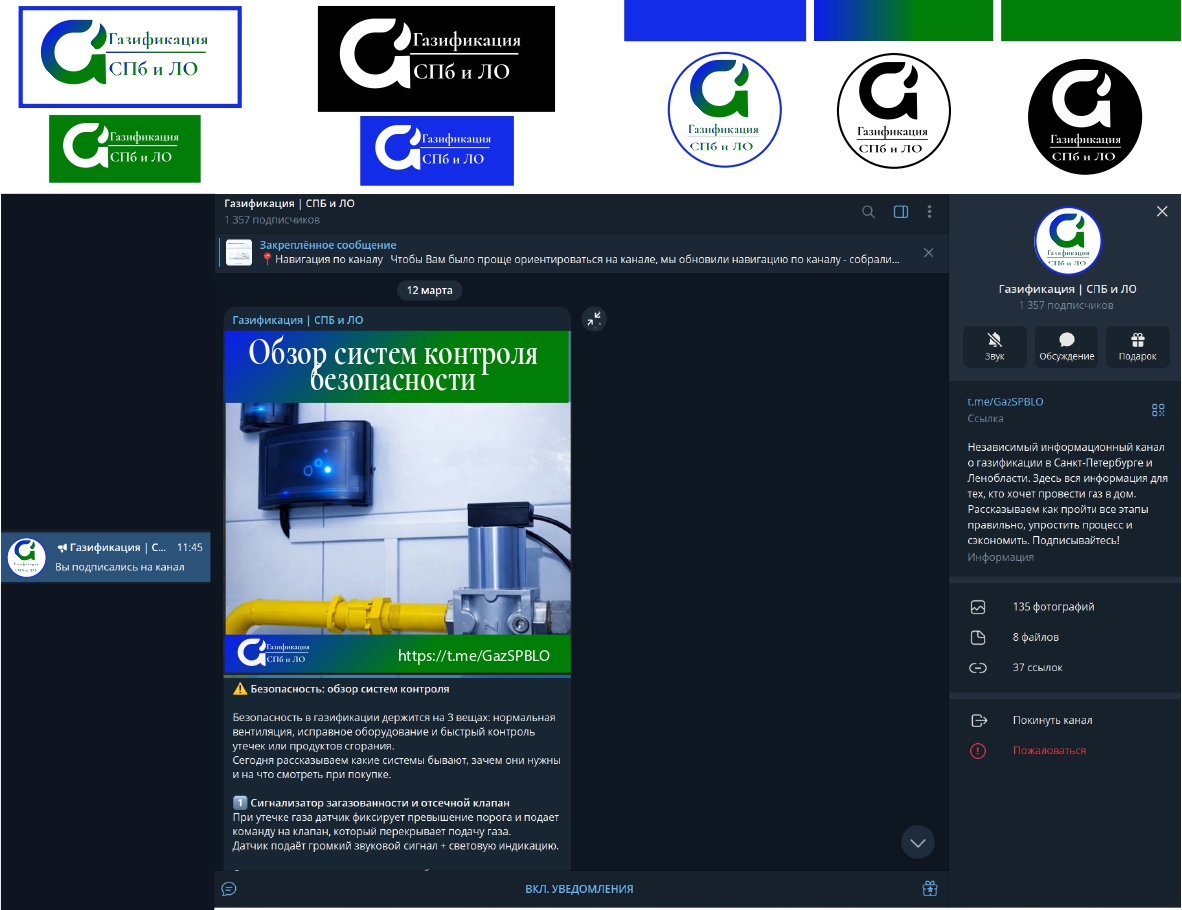Enable notifications with ВКЛ. УВЕДОМЛЕНИЯ
The height and width of the screenshot is (910, 1182).
579,889
